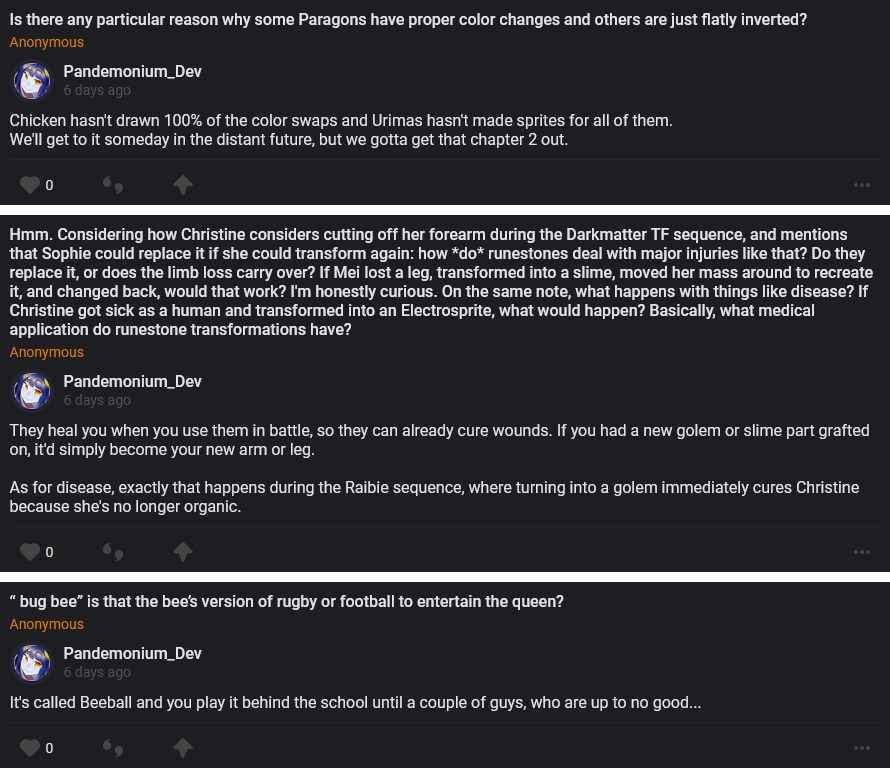Click quote icon under Paragons color answer
The width and height of the screenshot is (890, 768).
pyautogui.click(x=113, y=185)
